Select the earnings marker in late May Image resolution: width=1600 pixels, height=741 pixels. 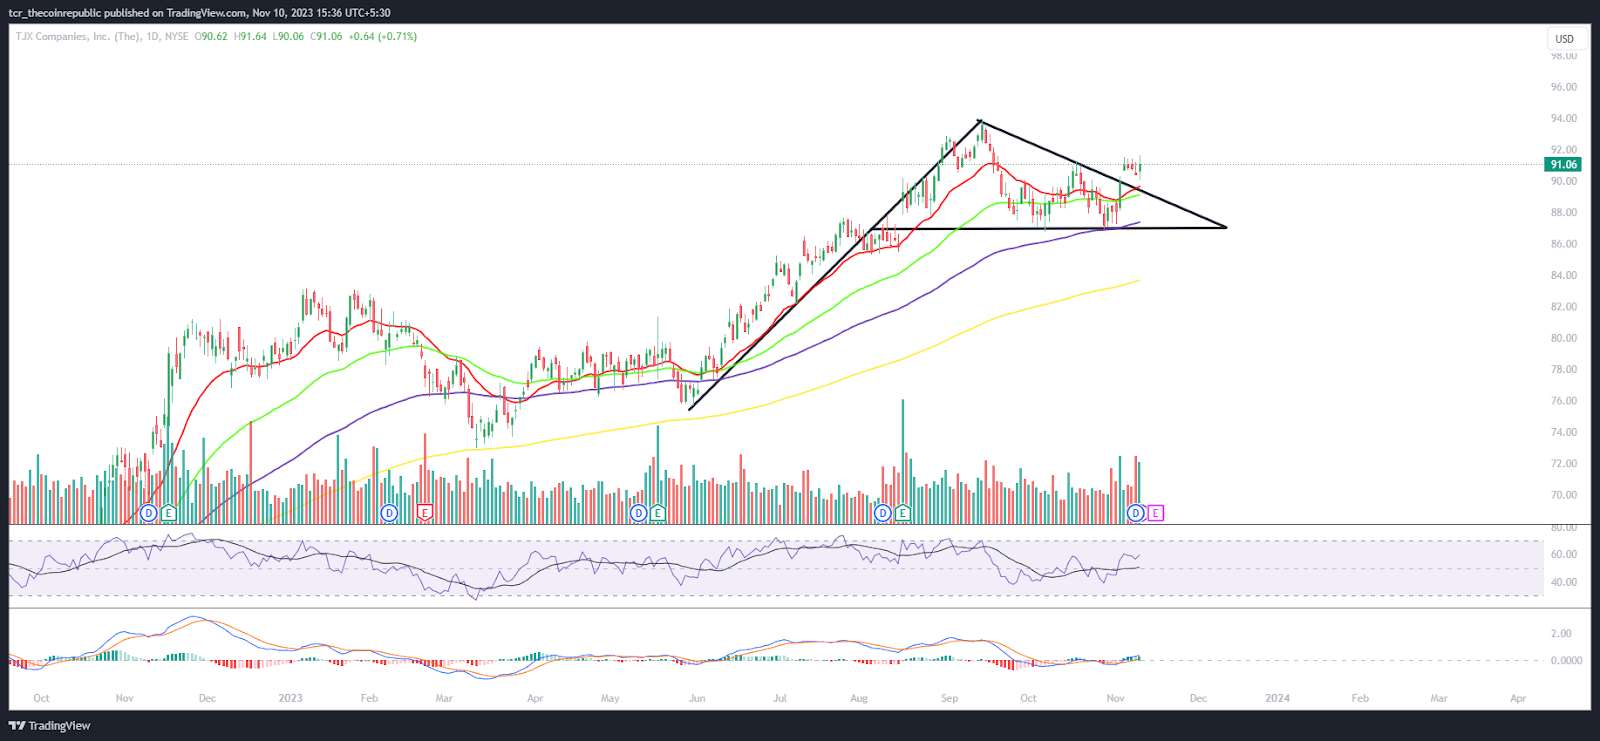tap(657, 513)
